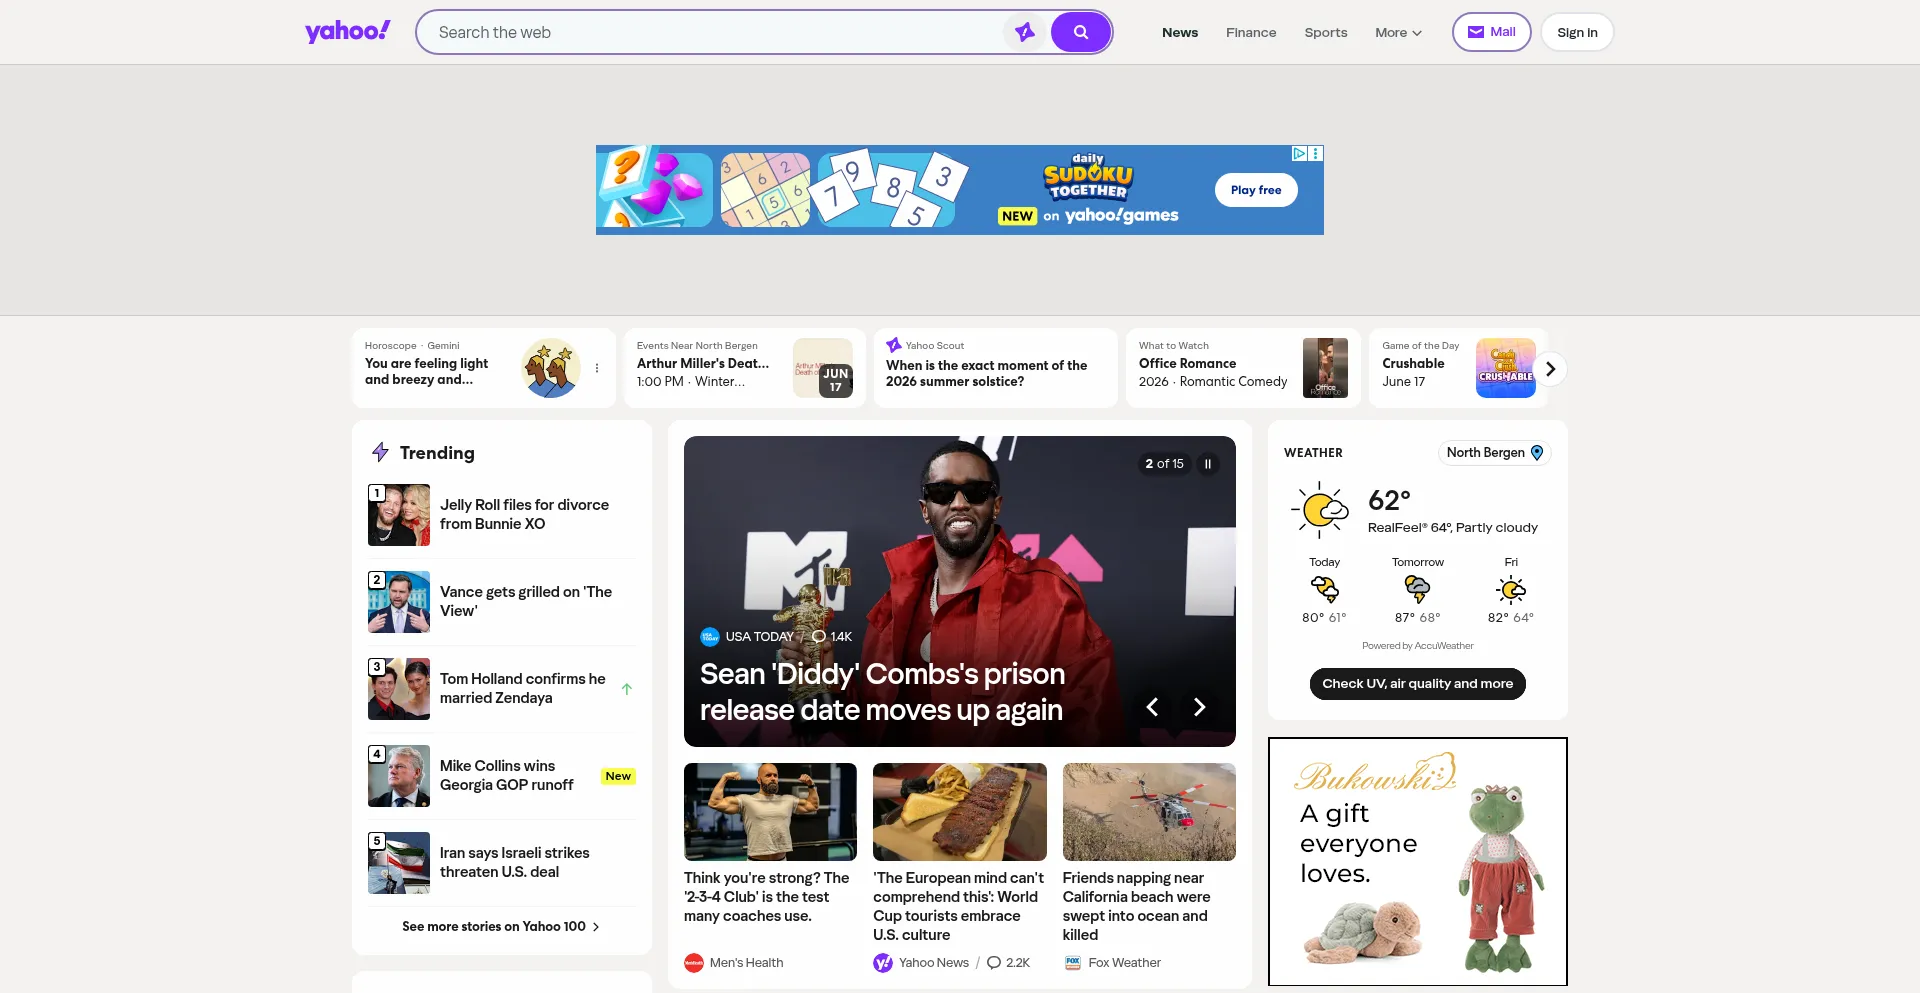The image size is (1920, 993).
Task: Open the News navigation link
Action: (1180, 32)
